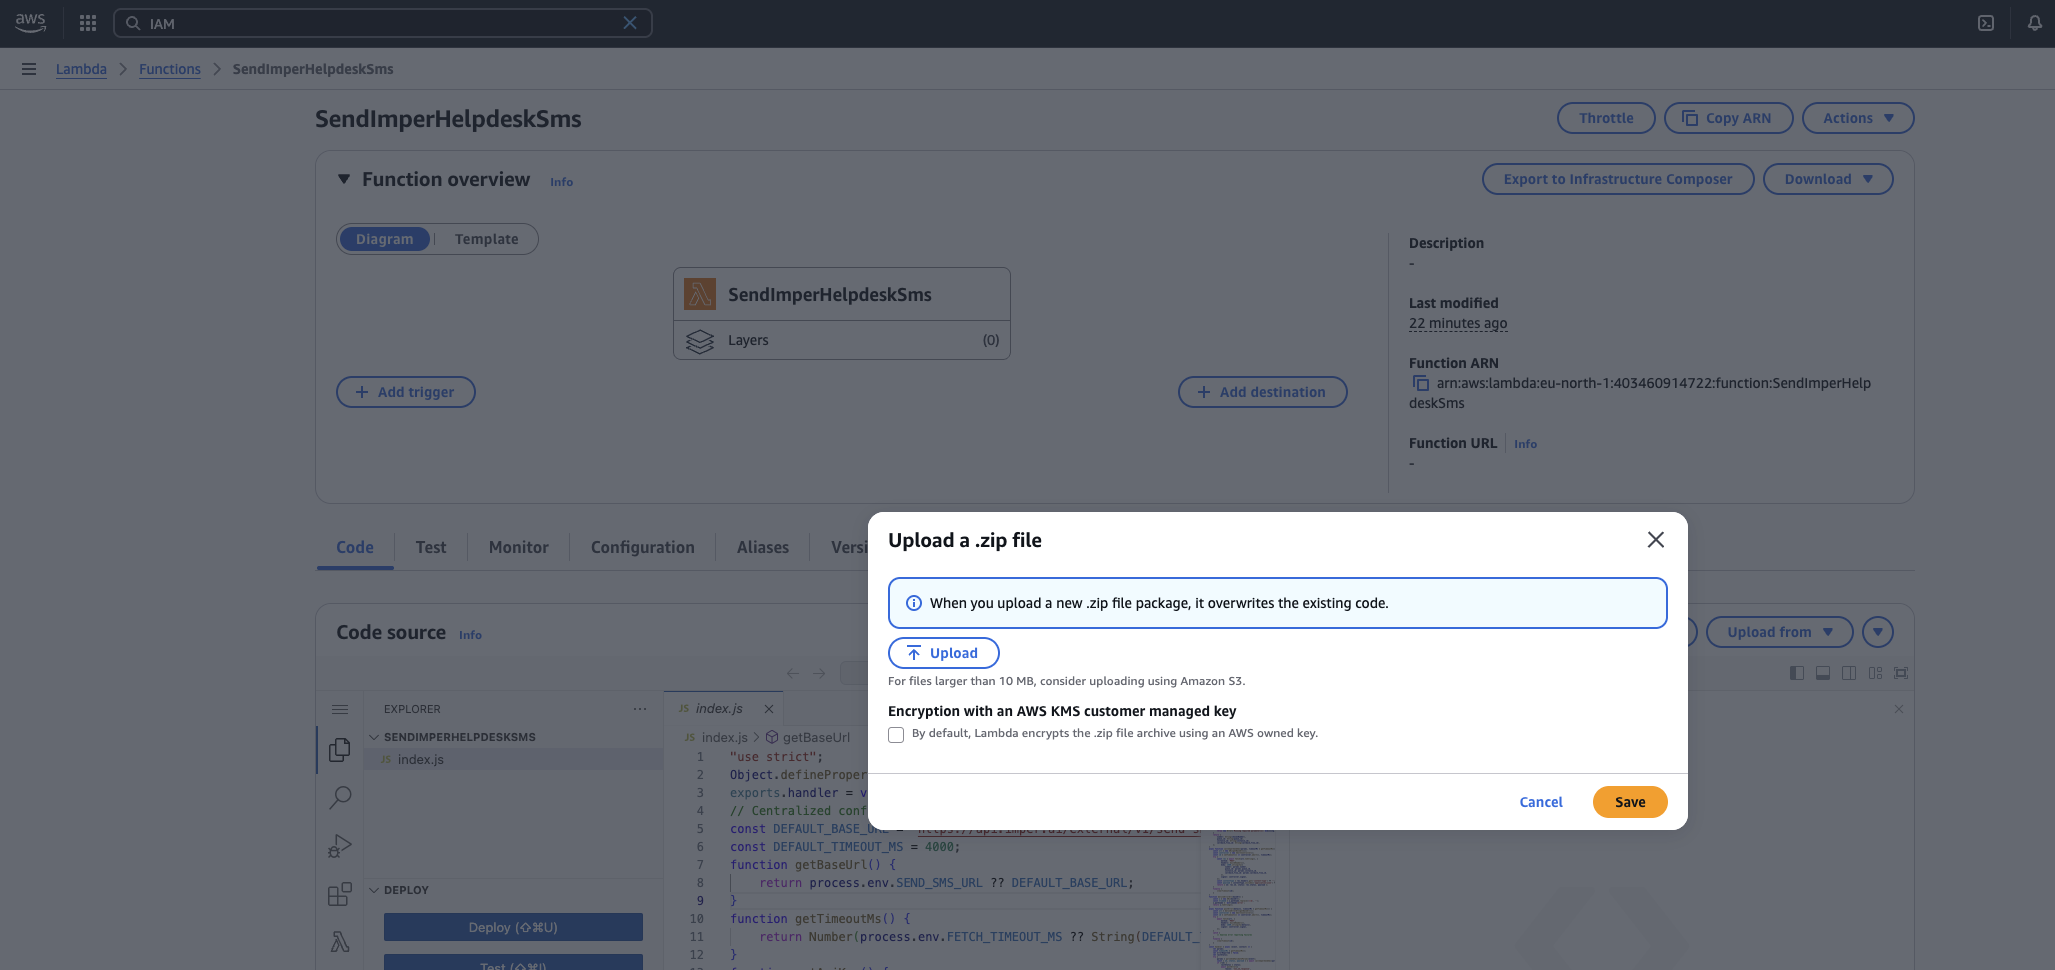The height and width of the screenshot is (970, 2055).
Task: Click Copy ARN button
Action: click(x=1728, y=118)
